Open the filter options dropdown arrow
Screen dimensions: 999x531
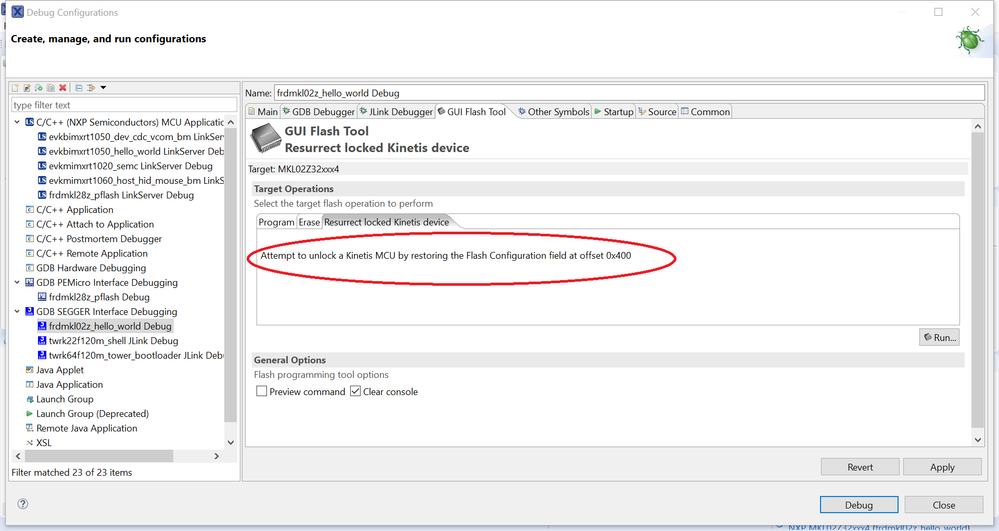coord(103,88)
